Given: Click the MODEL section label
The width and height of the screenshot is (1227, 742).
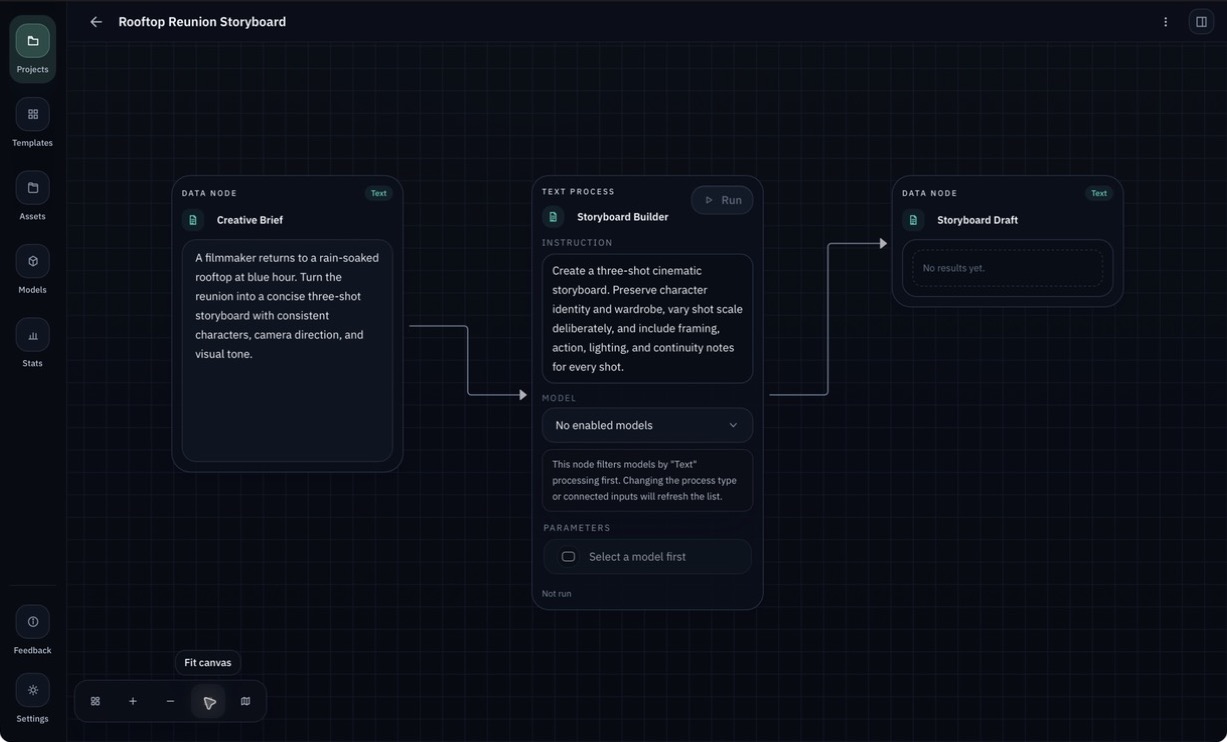Looking at the screenshot, I should pyautogui.click(x=559, y=398).
